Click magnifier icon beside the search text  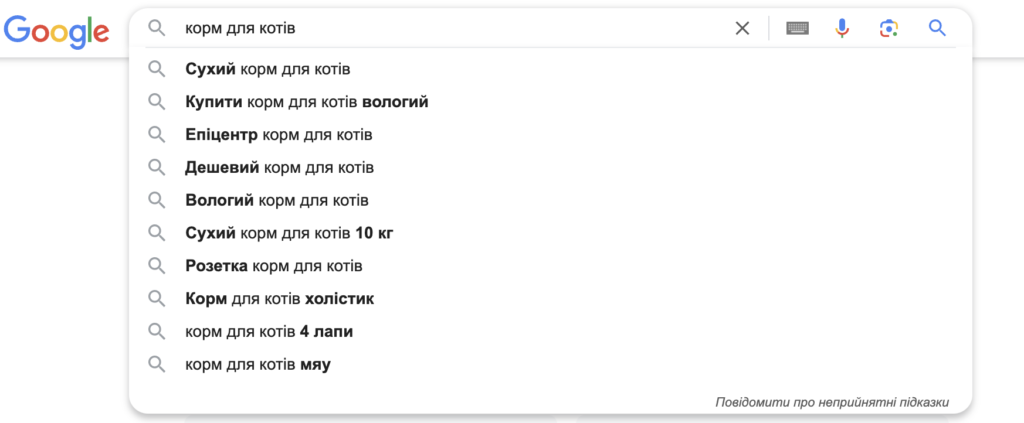(156, 28)
